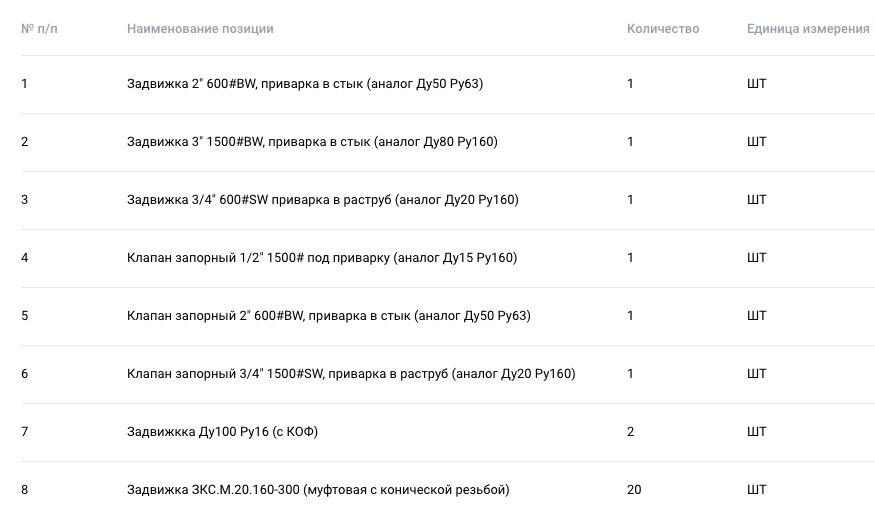This screenshot has width=875, height=512.
Task: Click the "Наименование позиции" column header
Action: tap(200, 29)
